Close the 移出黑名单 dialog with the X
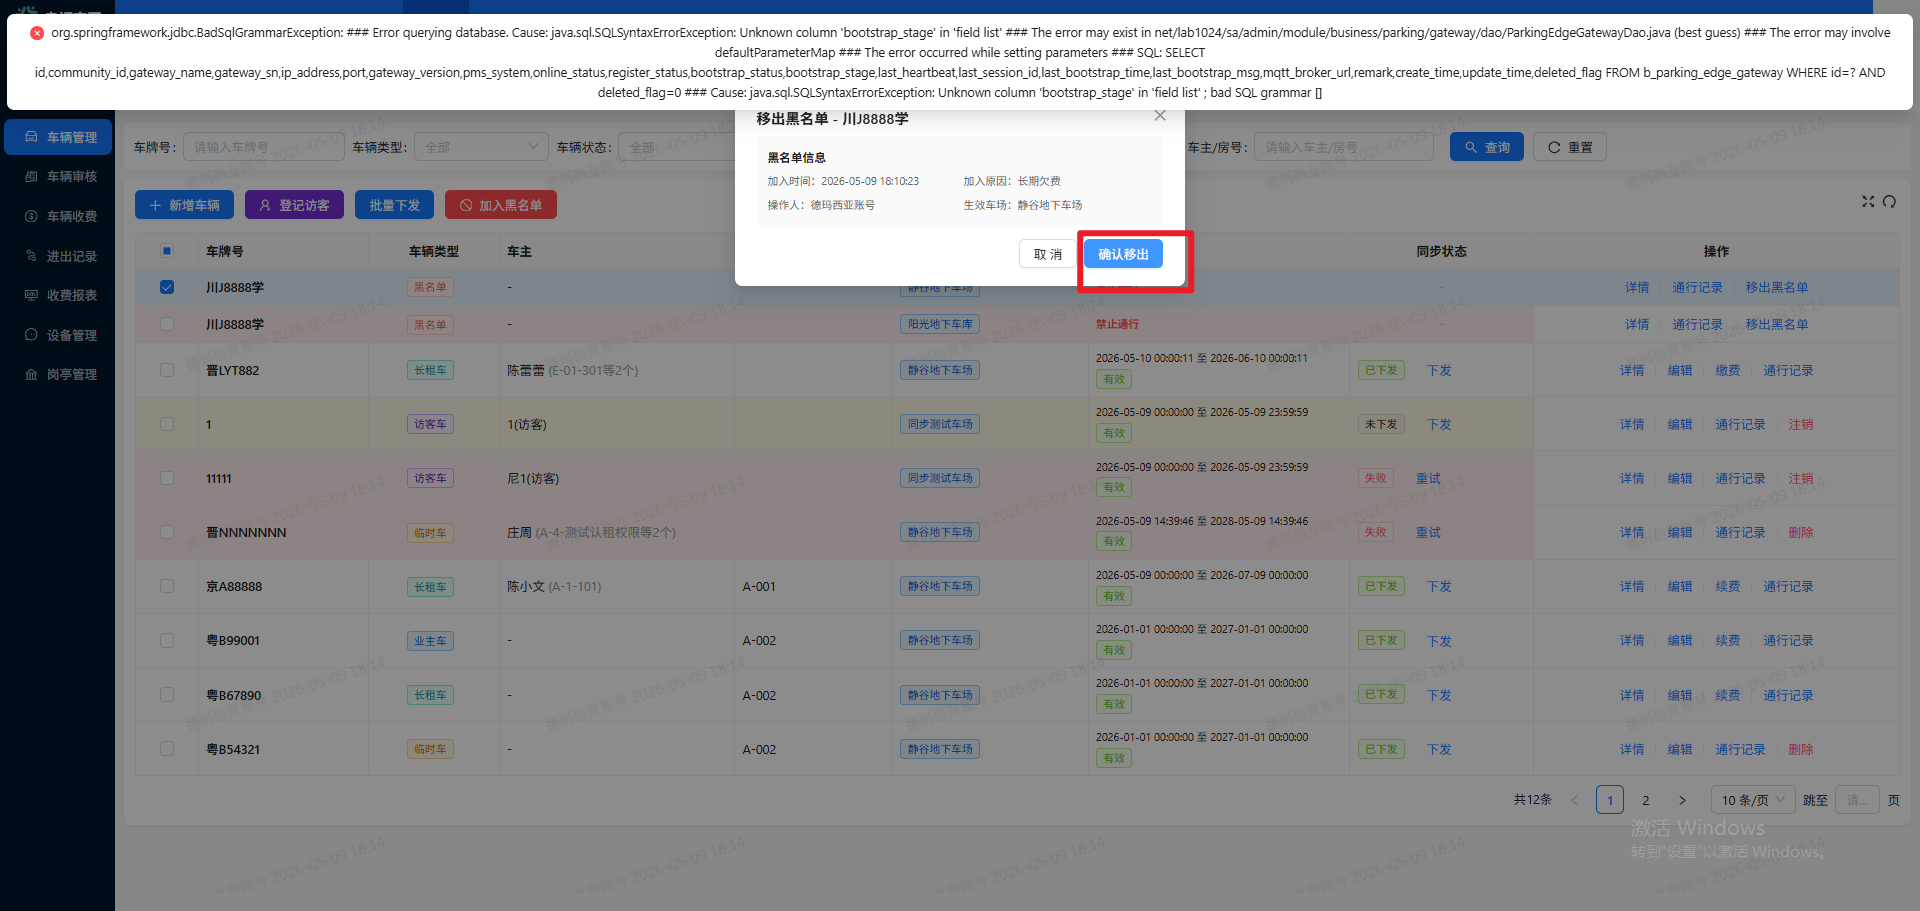 1160,116
